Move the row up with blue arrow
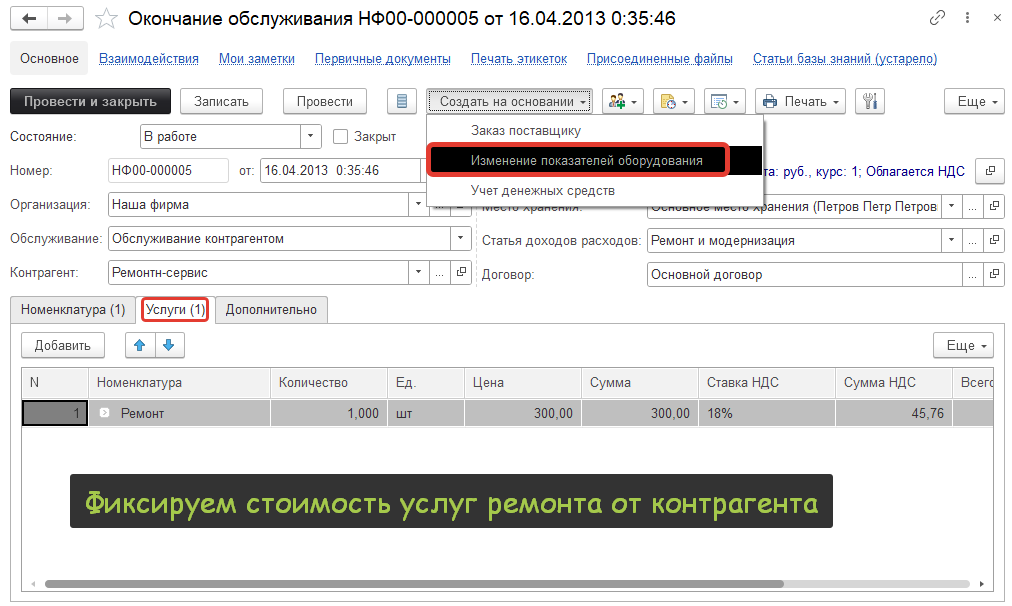 point(140,345)
